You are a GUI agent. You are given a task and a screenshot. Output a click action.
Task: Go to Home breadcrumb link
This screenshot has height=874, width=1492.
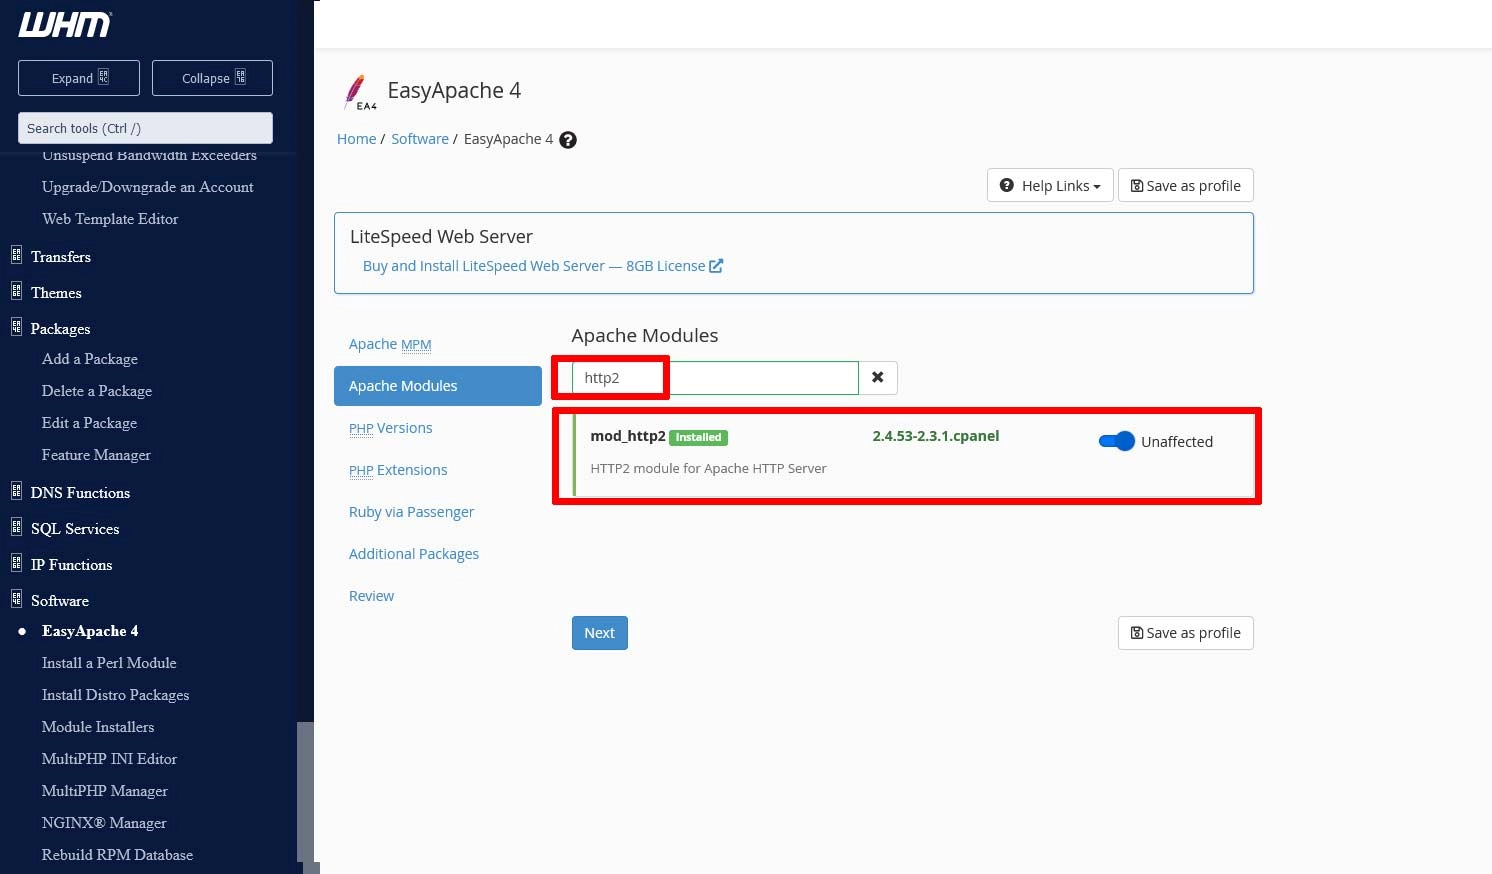[356, 139]
